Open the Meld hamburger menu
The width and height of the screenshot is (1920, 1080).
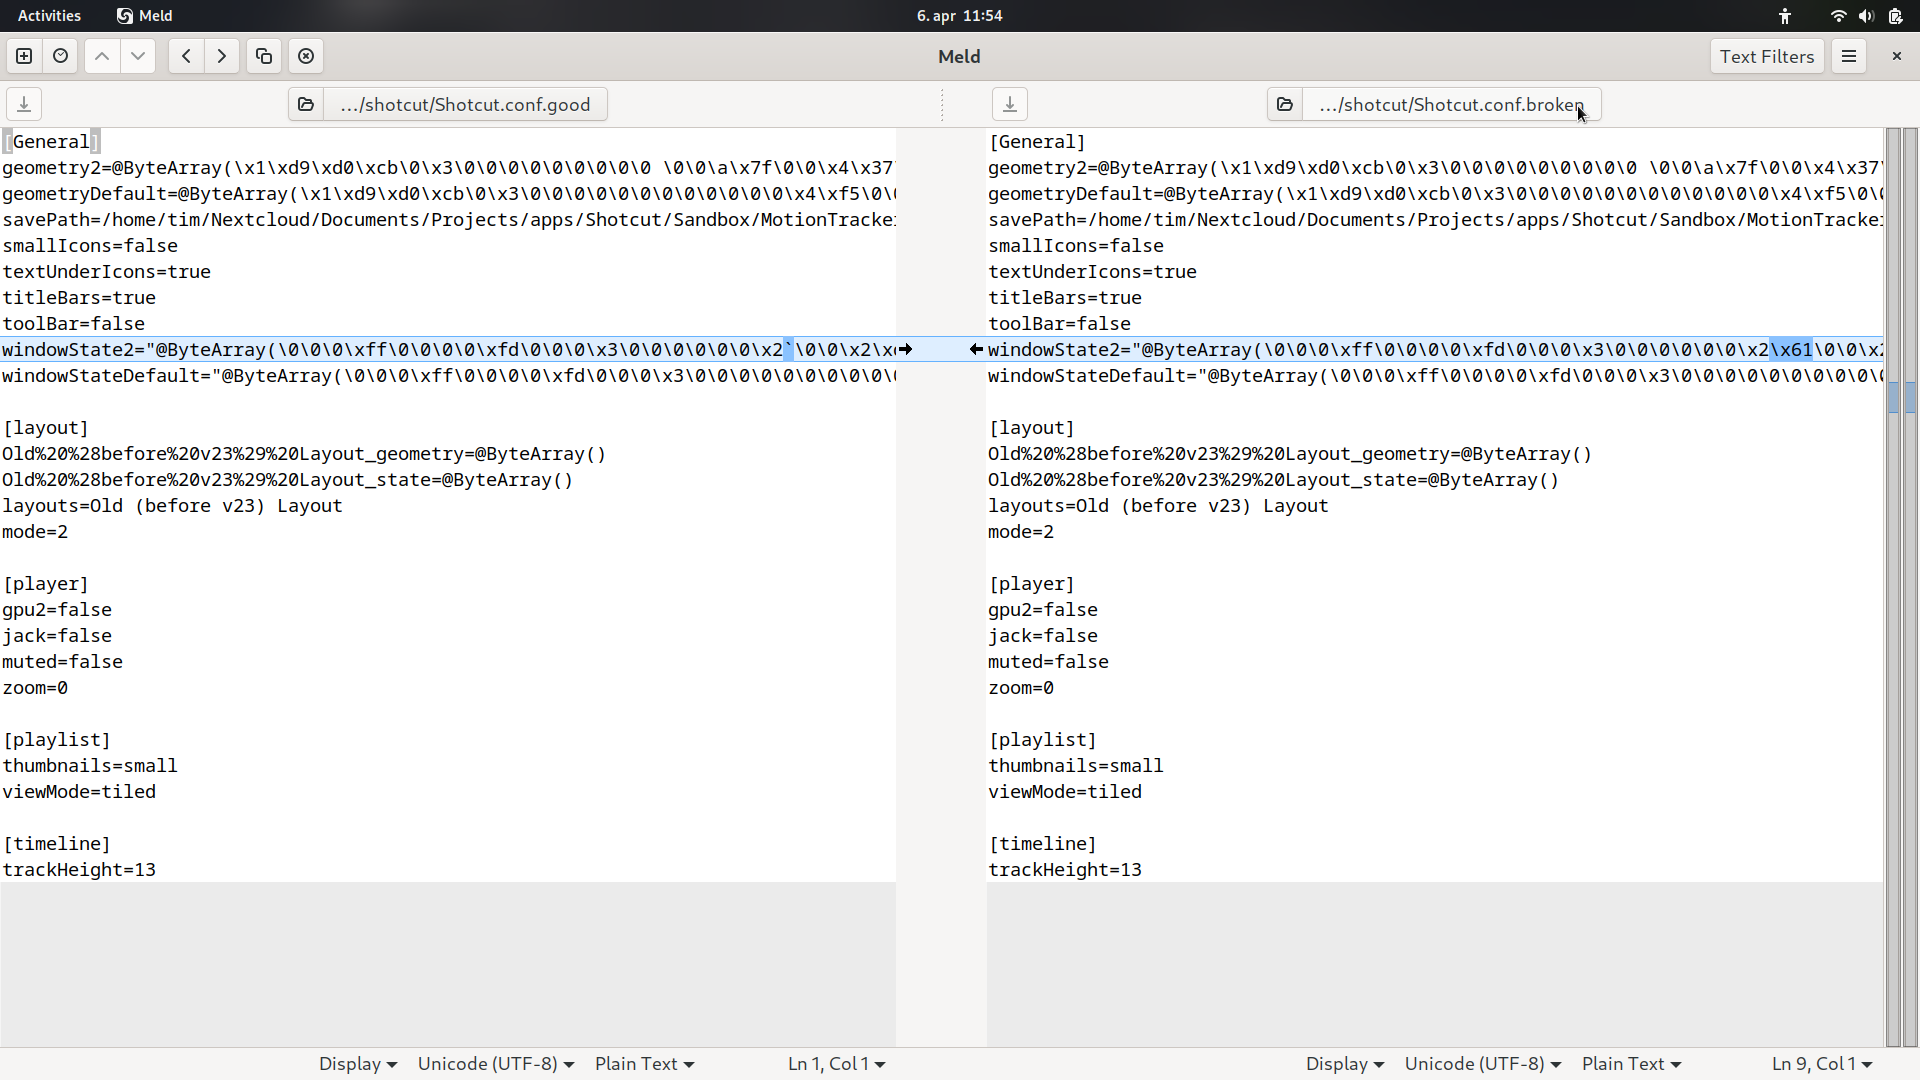(x=1848, y=56)
